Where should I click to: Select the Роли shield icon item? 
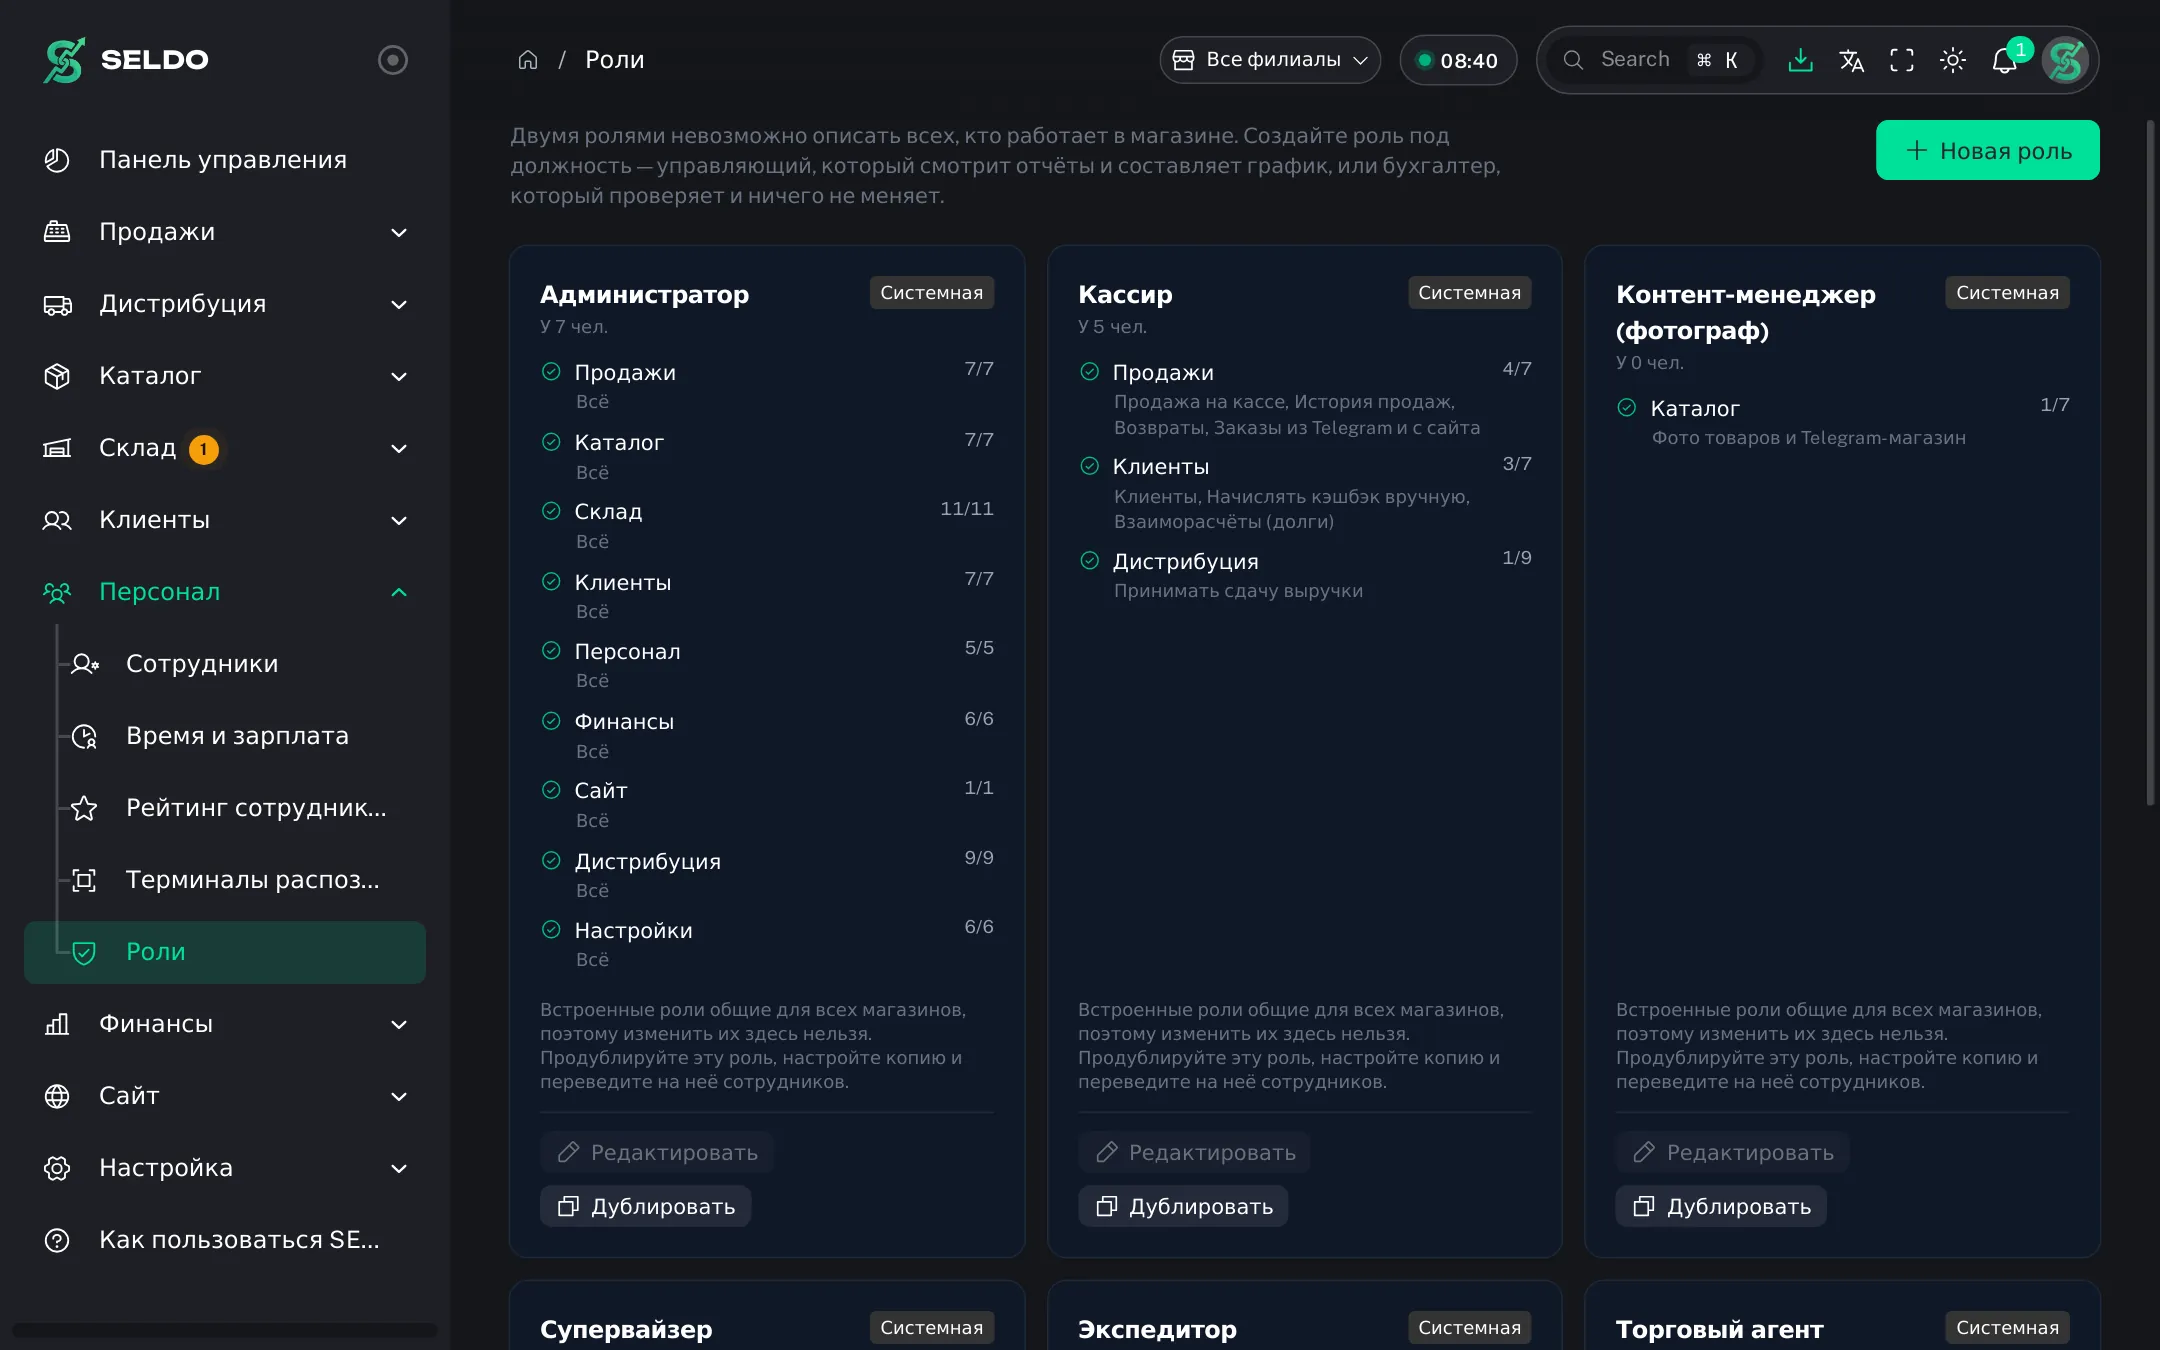tap(85, 952)
